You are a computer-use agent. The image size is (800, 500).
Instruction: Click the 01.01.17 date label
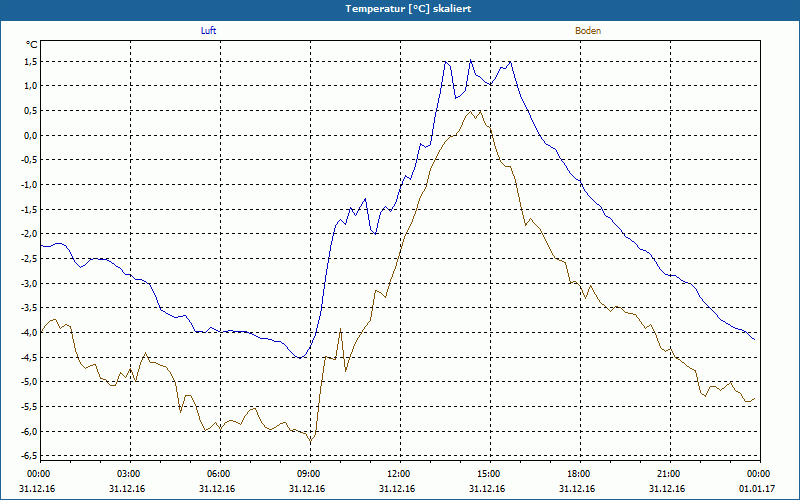click(757, 489)
